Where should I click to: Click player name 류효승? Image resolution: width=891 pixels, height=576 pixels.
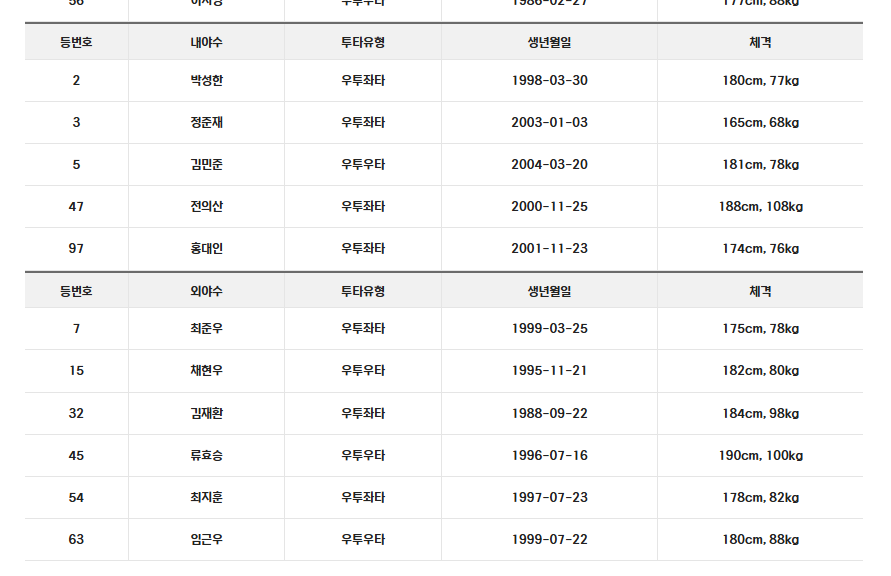coord(206,456)
